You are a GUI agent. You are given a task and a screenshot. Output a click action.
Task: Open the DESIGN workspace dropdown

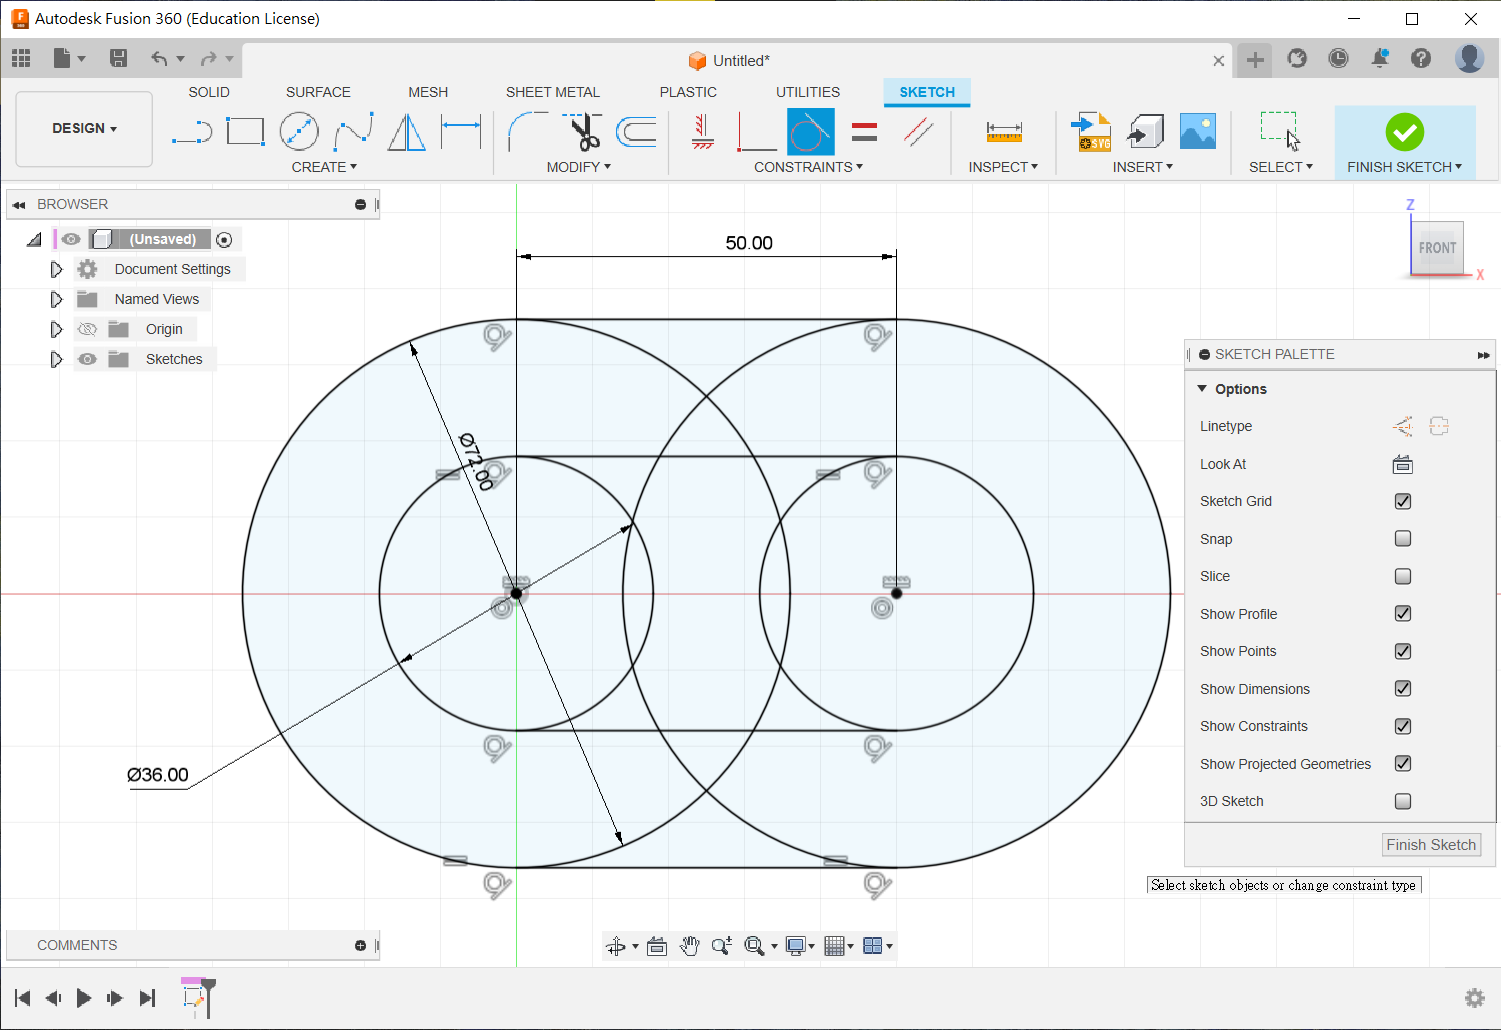[x=85, y=129]
